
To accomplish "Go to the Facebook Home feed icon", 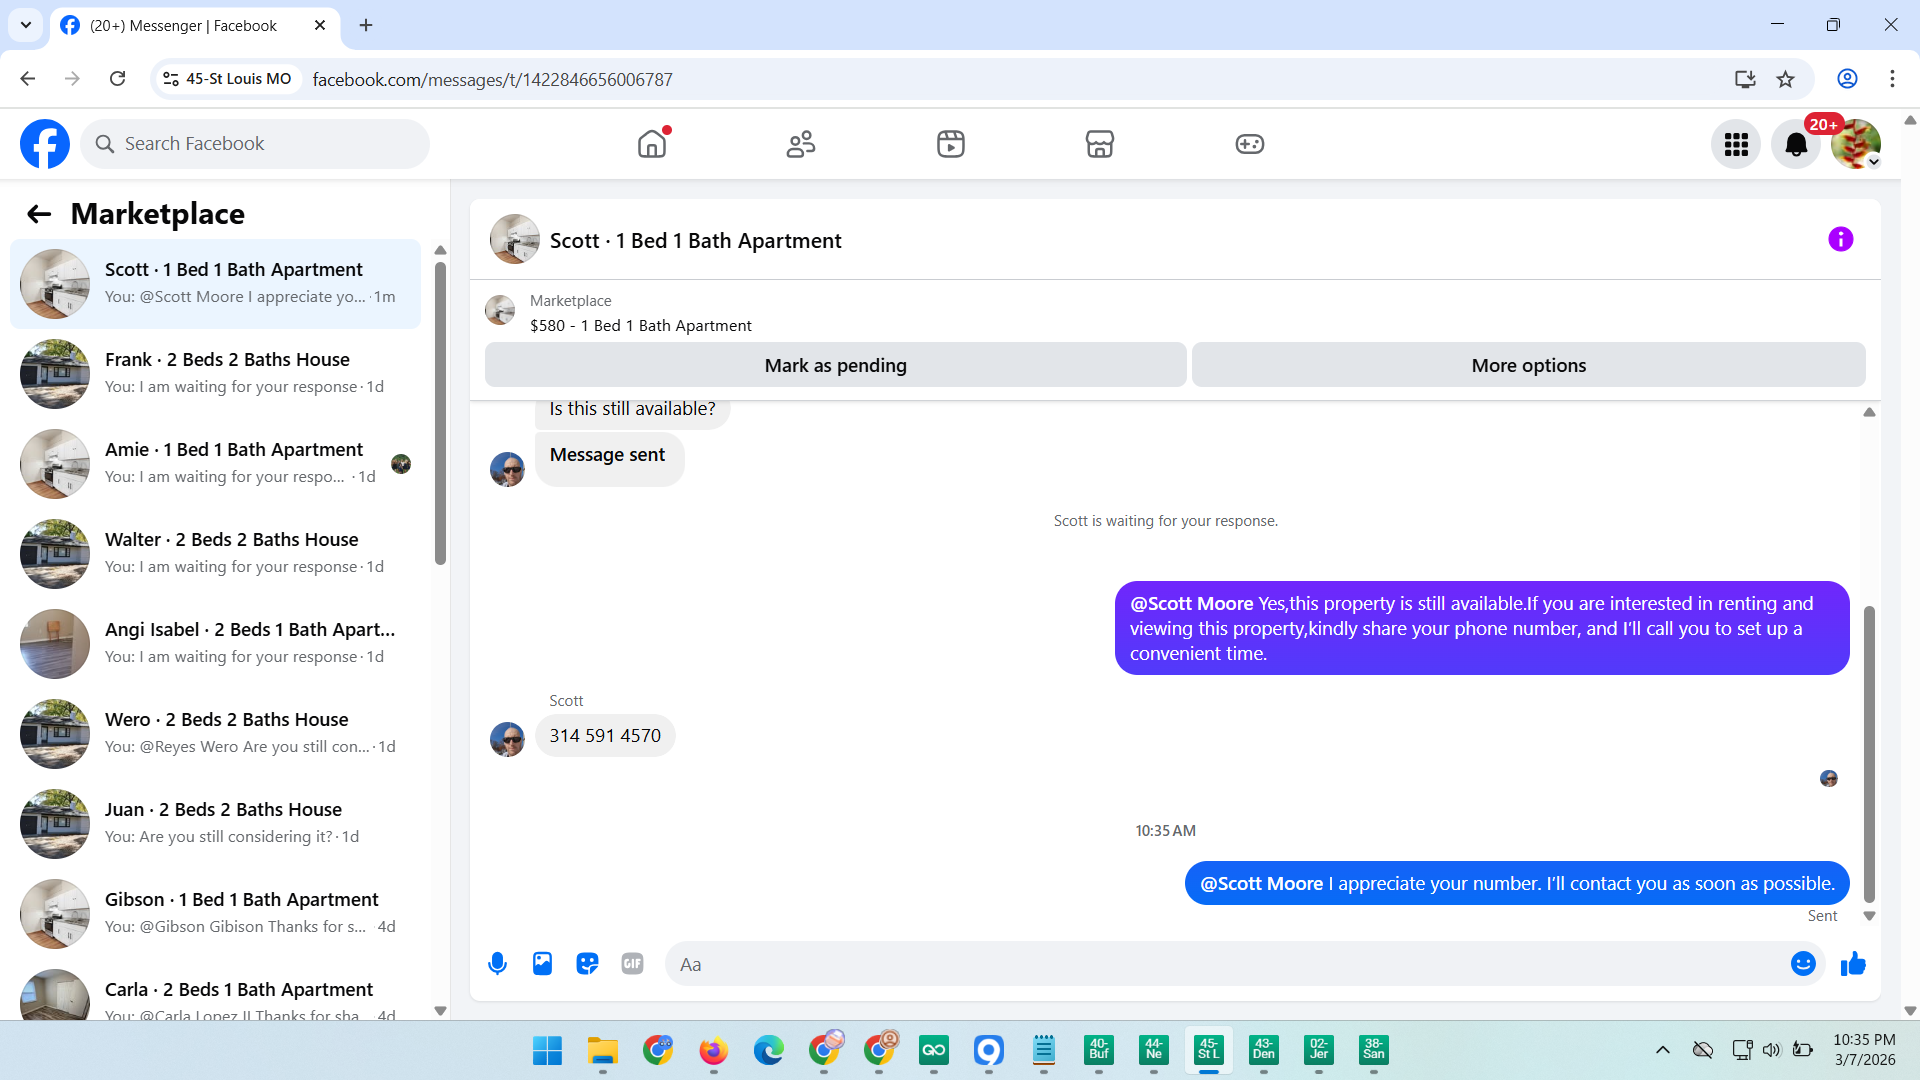I will tap(652, 144).
